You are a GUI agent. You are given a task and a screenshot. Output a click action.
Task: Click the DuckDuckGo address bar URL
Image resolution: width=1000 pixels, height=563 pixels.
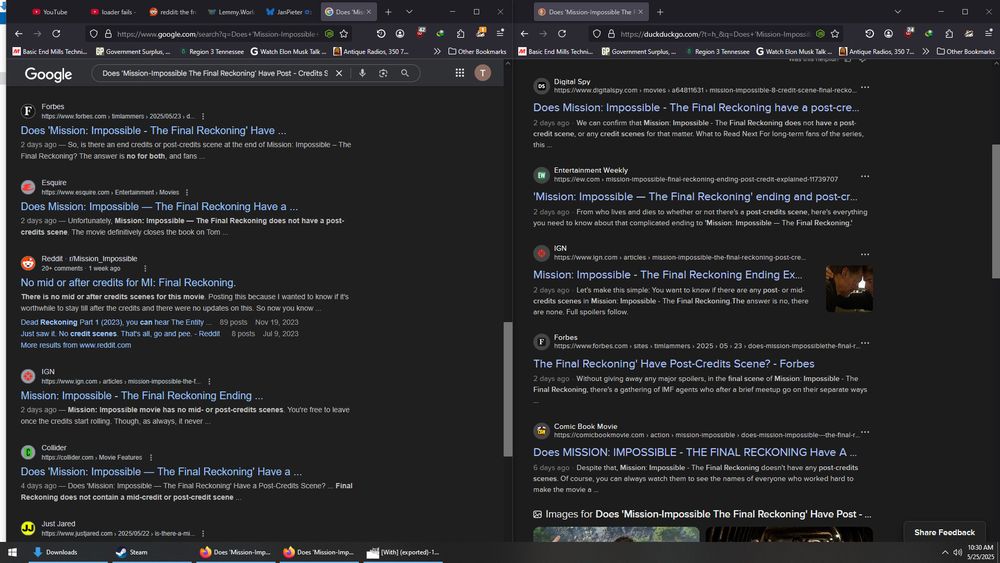[715, 34]
